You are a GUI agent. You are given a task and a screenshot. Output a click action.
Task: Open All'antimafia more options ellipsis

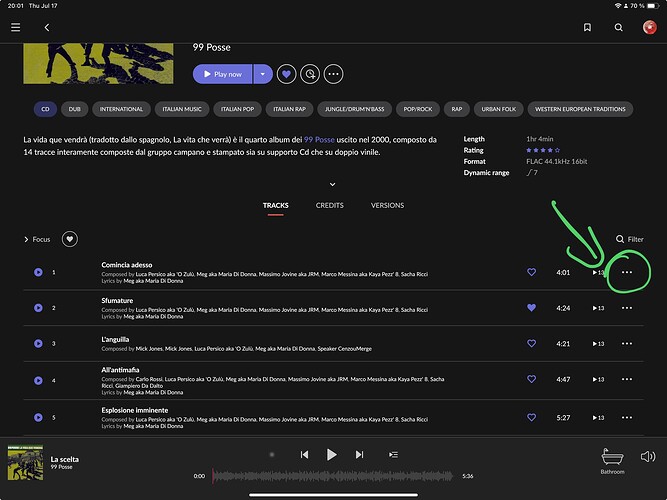(627, 379)
